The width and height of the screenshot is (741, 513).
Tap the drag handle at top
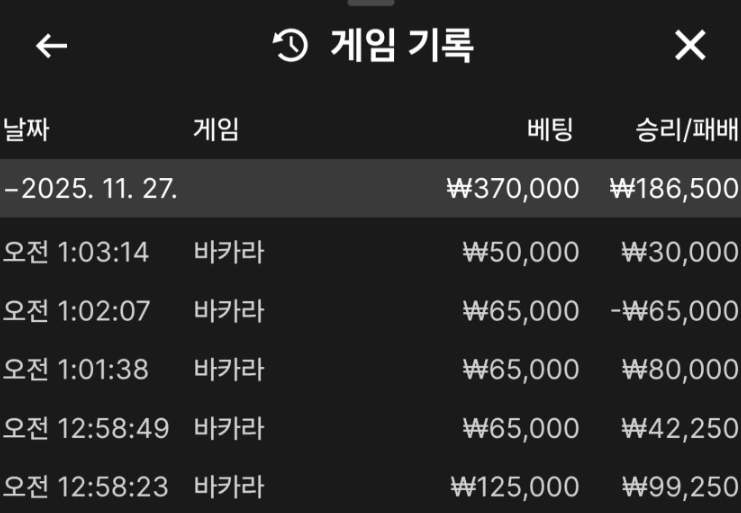371,3
